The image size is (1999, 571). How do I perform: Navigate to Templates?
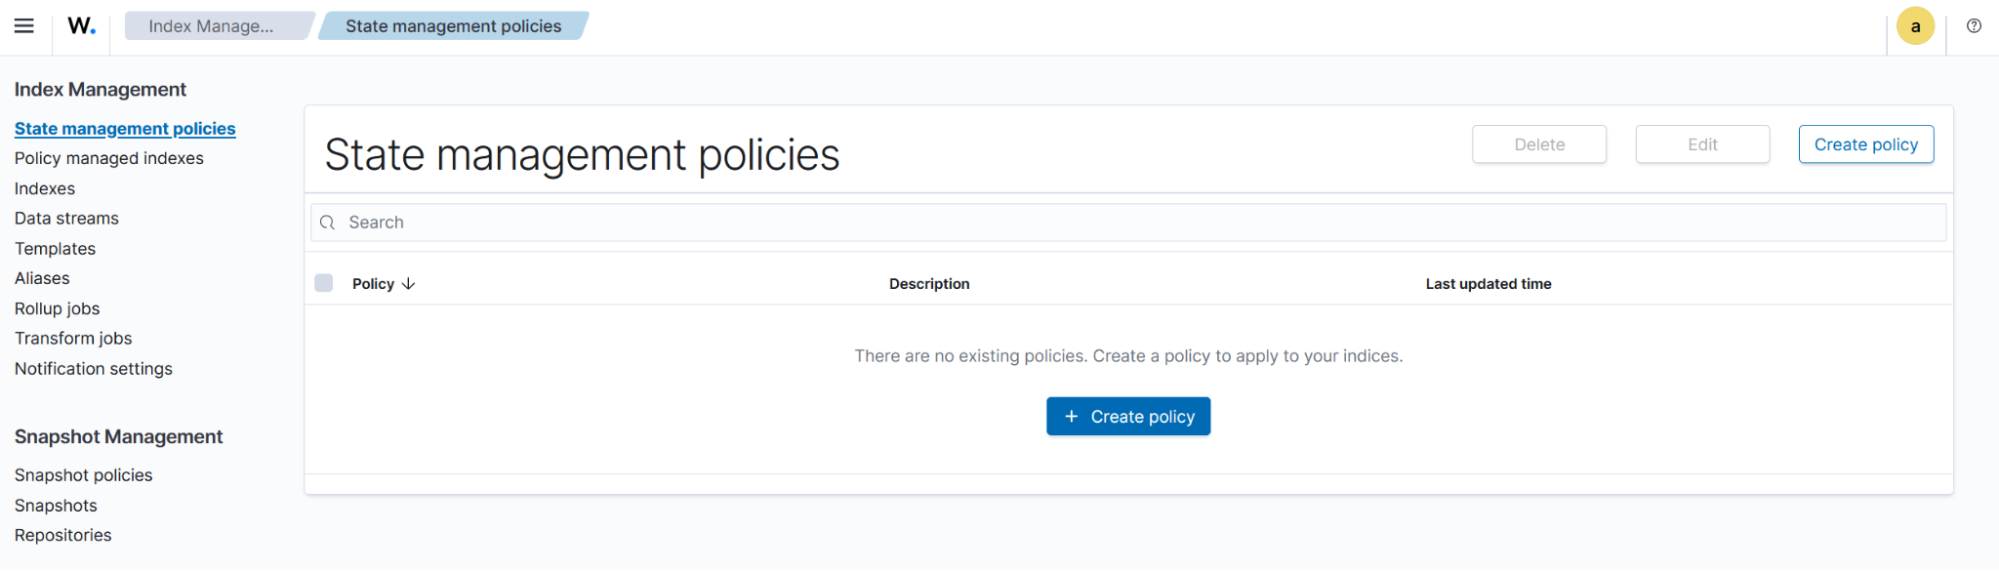coord(55,248)
